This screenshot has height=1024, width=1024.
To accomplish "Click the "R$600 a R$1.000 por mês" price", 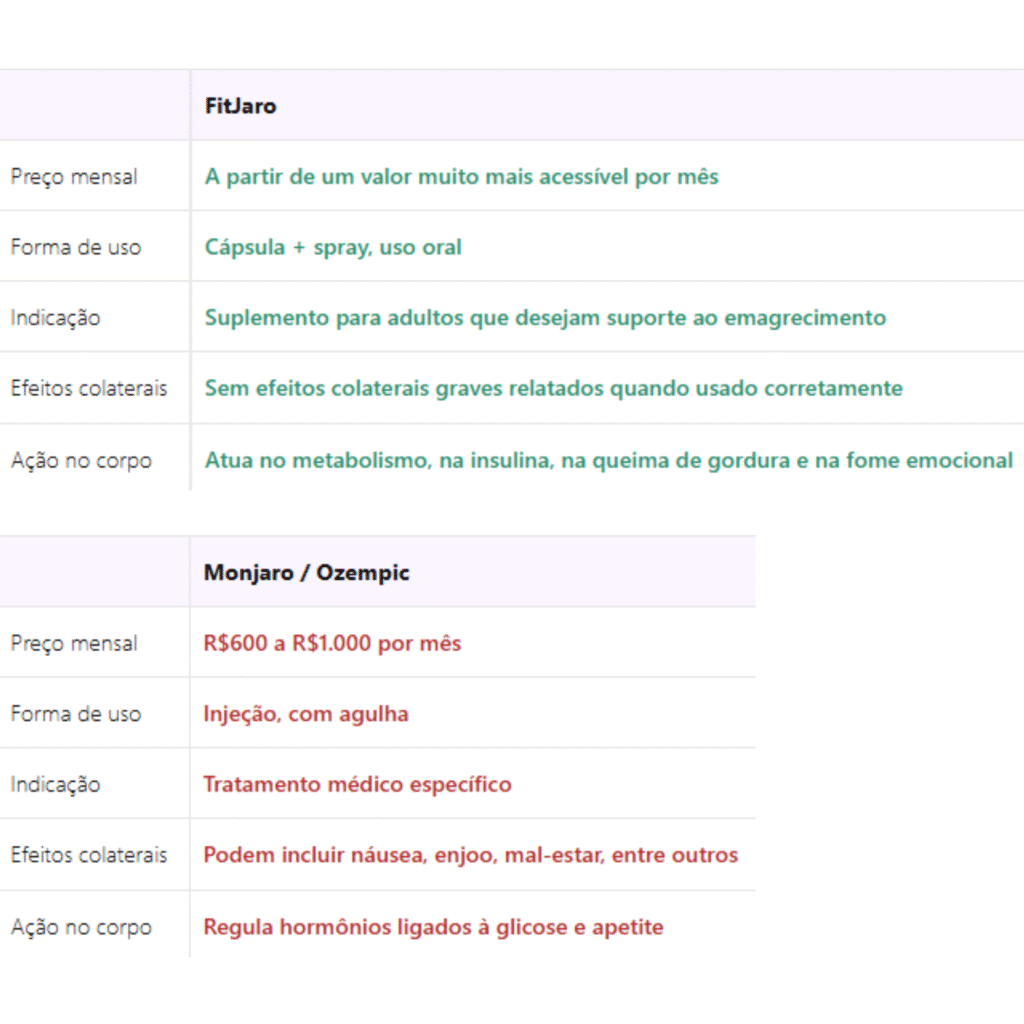I will pyautogui.click(x=332, y=643).
